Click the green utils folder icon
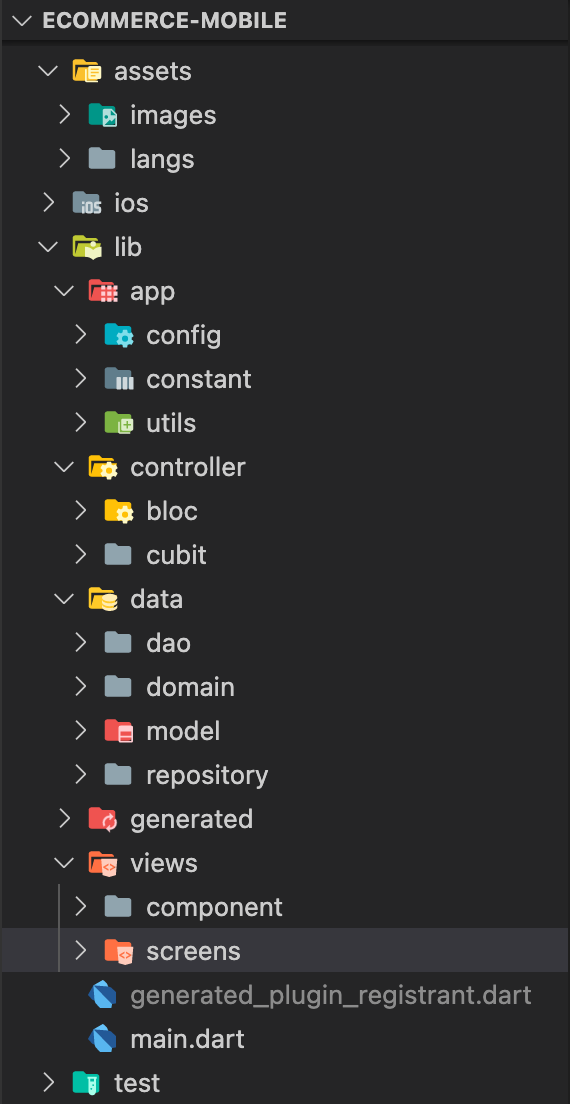The image size is (570, 1104). click(x=119, y=423)
